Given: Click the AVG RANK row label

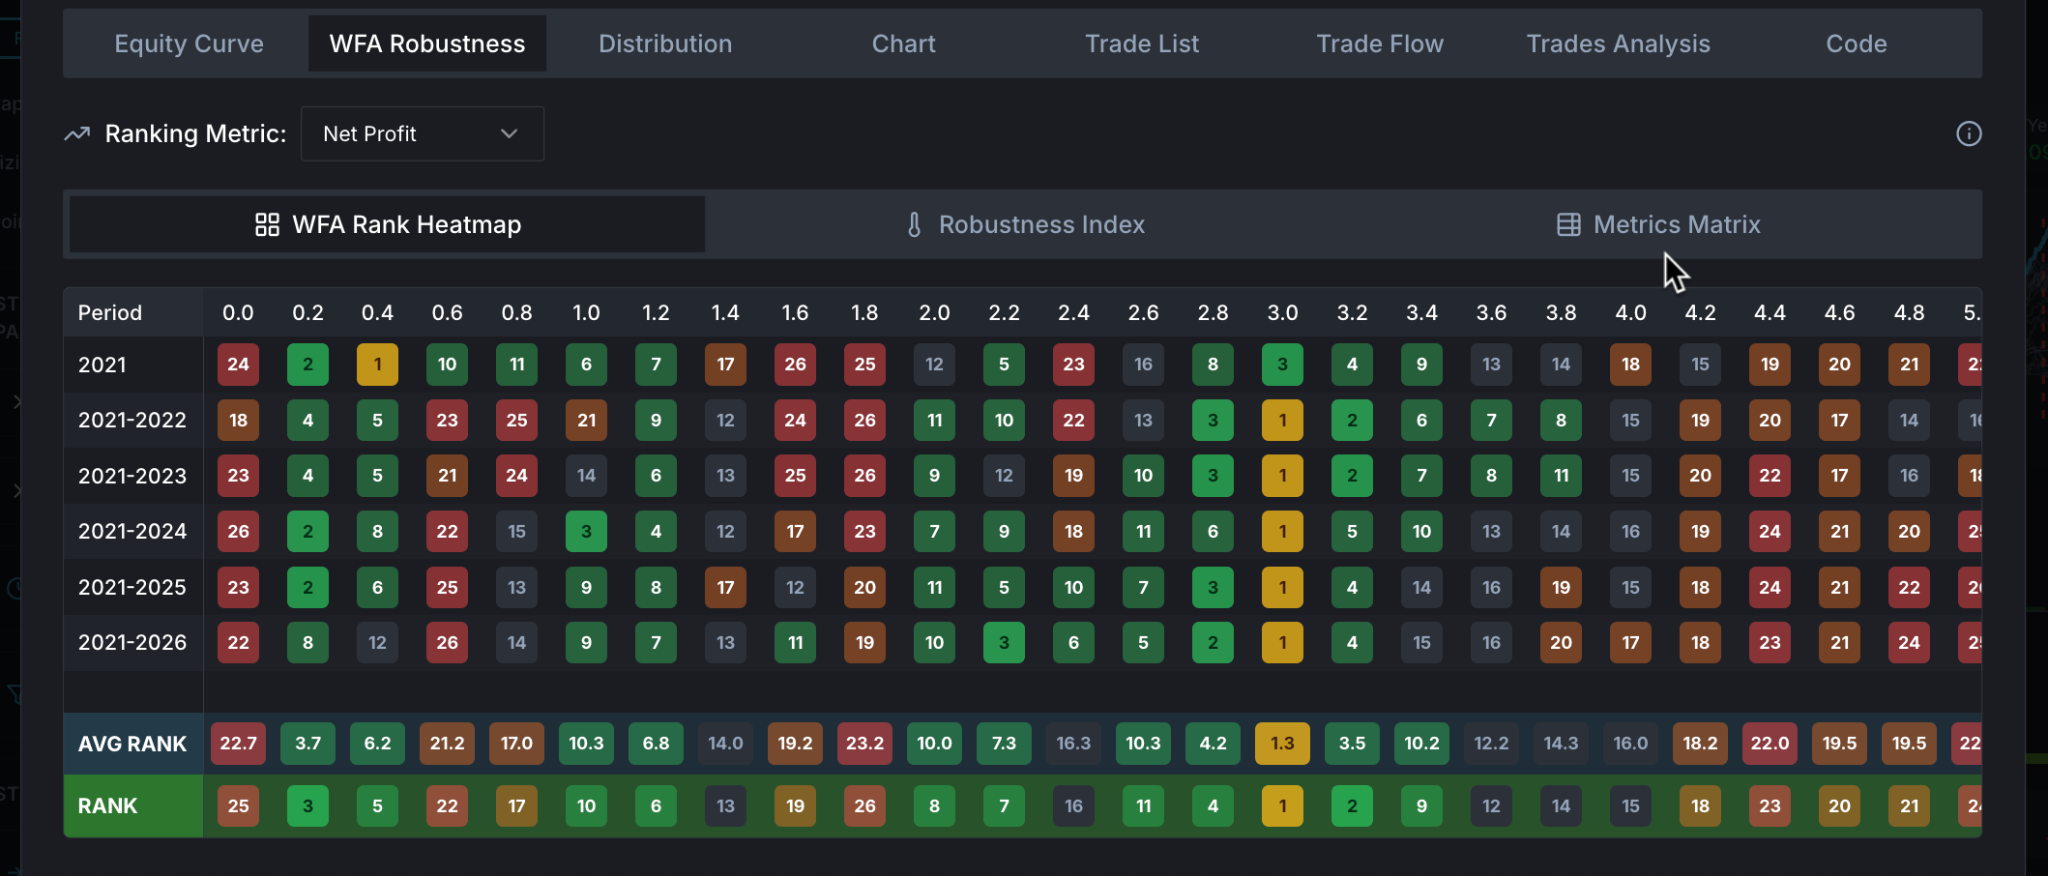Looking at the screenshot, I should click(x=132, y=744).
